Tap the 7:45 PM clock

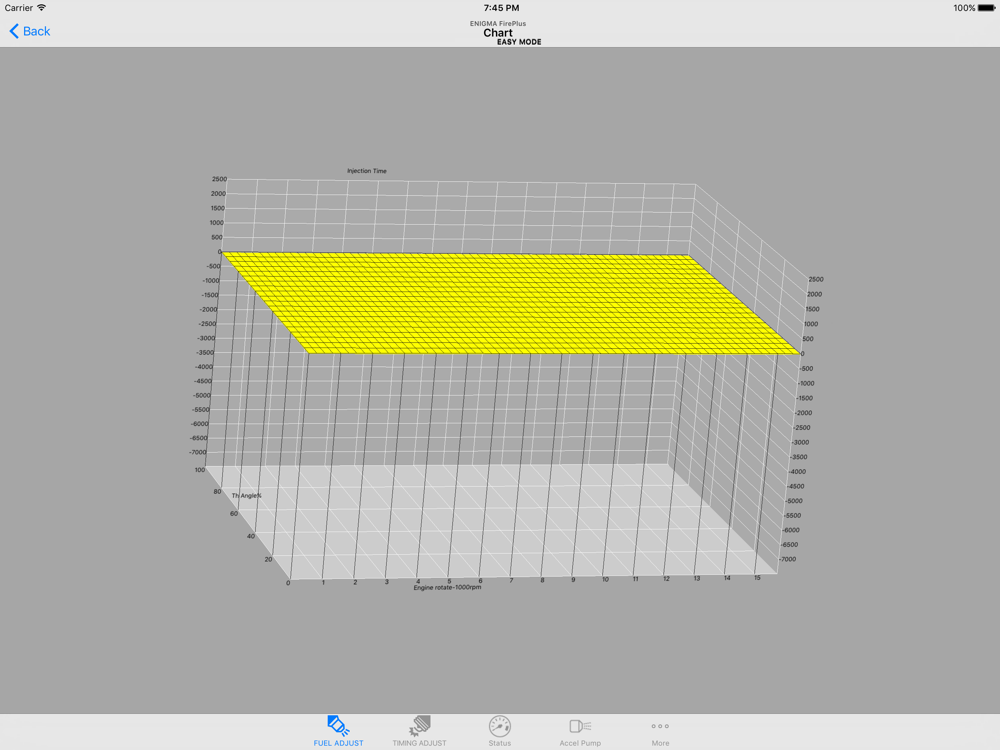pyautogui.click(x=499, y=8)
